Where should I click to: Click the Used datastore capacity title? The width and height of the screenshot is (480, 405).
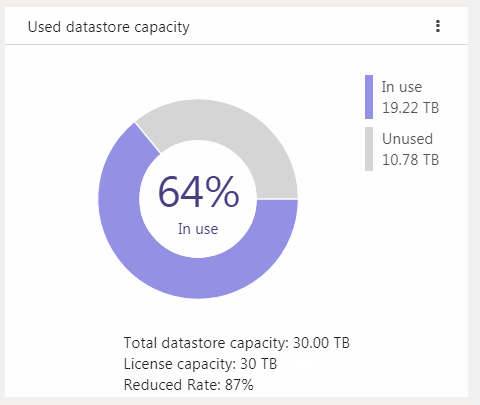click(x=109, y=27)
